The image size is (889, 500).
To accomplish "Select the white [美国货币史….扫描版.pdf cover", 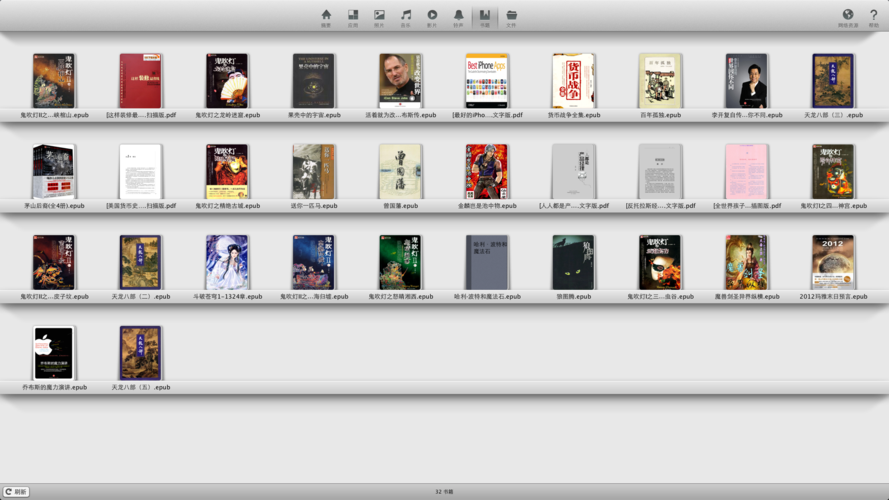I will pos(141,172).
